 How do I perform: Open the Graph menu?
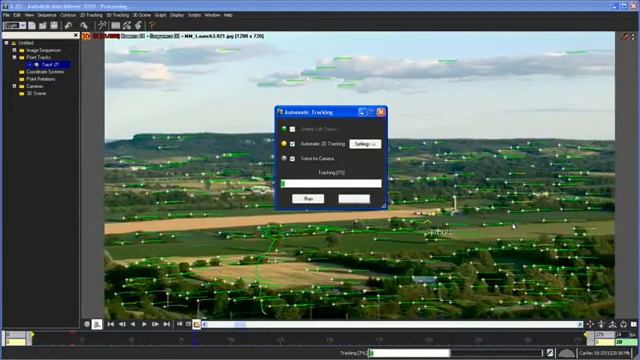(160, 15)
